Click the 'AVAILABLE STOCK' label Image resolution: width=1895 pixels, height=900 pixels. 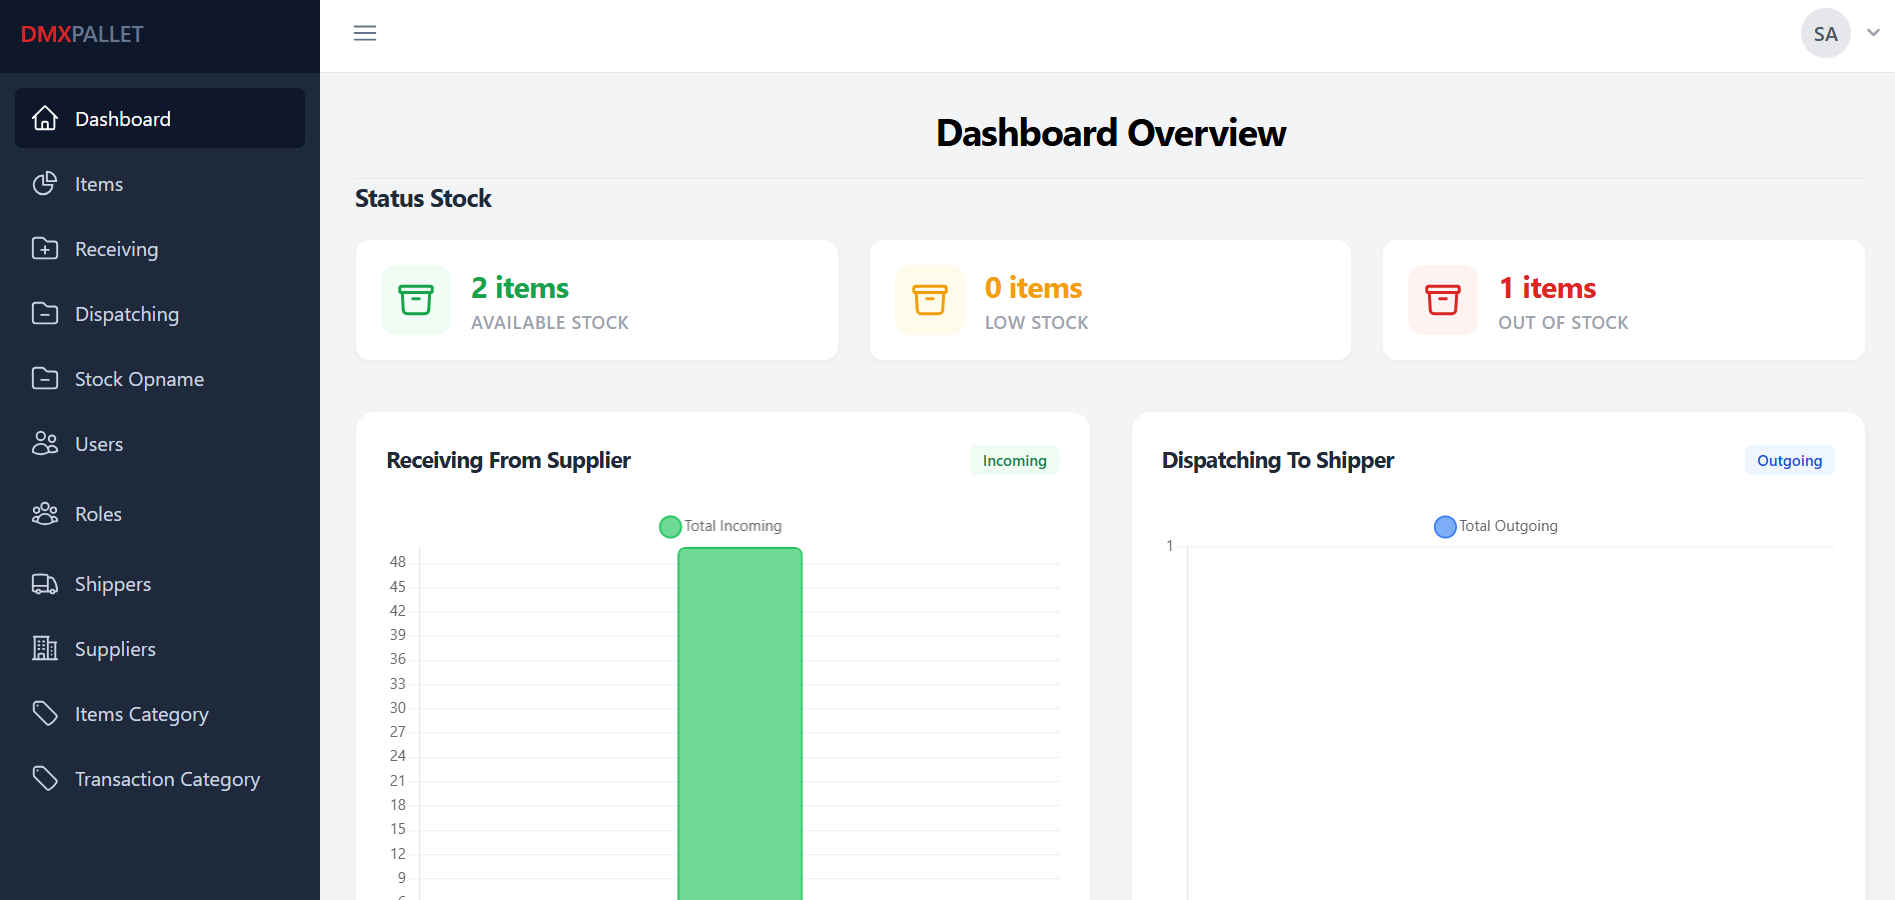point(550,323)
